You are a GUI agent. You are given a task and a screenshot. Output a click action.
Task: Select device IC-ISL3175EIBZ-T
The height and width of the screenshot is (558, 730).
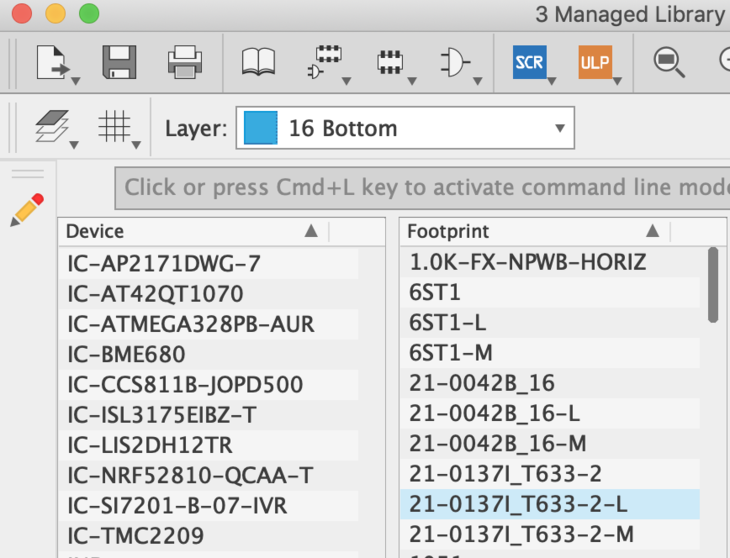pyautogui.click(x=208, y=415)
